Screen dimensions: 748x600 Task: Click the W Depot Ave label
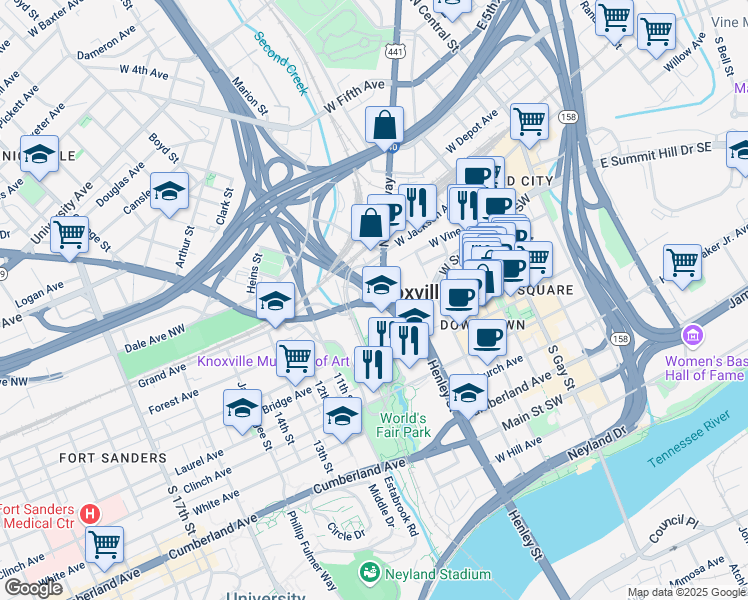tap(472, 131)
